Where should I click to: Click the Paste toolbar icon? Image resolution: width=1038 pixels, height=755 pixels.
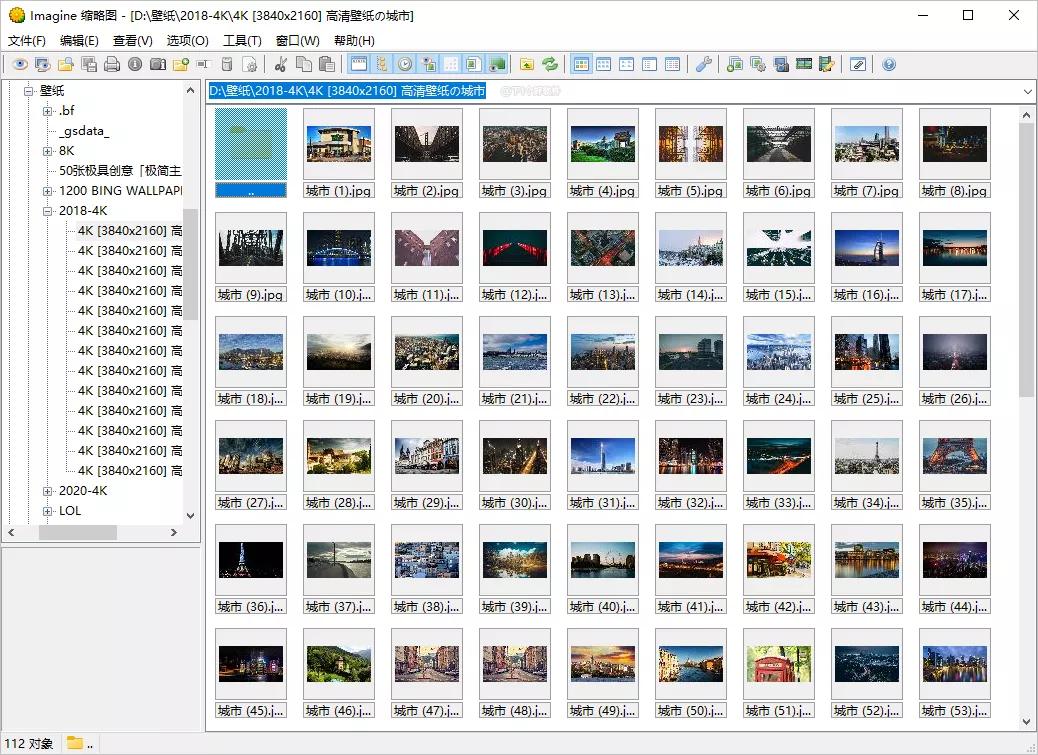coord(326,64)
